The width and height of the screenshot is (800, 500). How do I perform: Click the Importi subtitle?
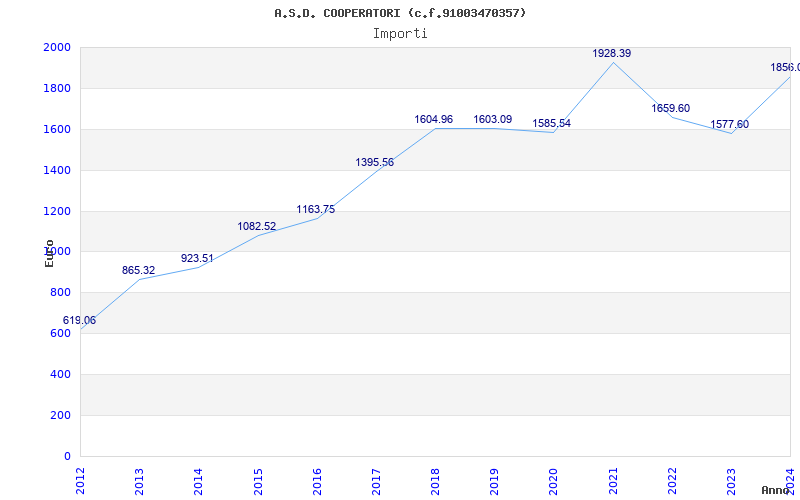tap(400, 33)
